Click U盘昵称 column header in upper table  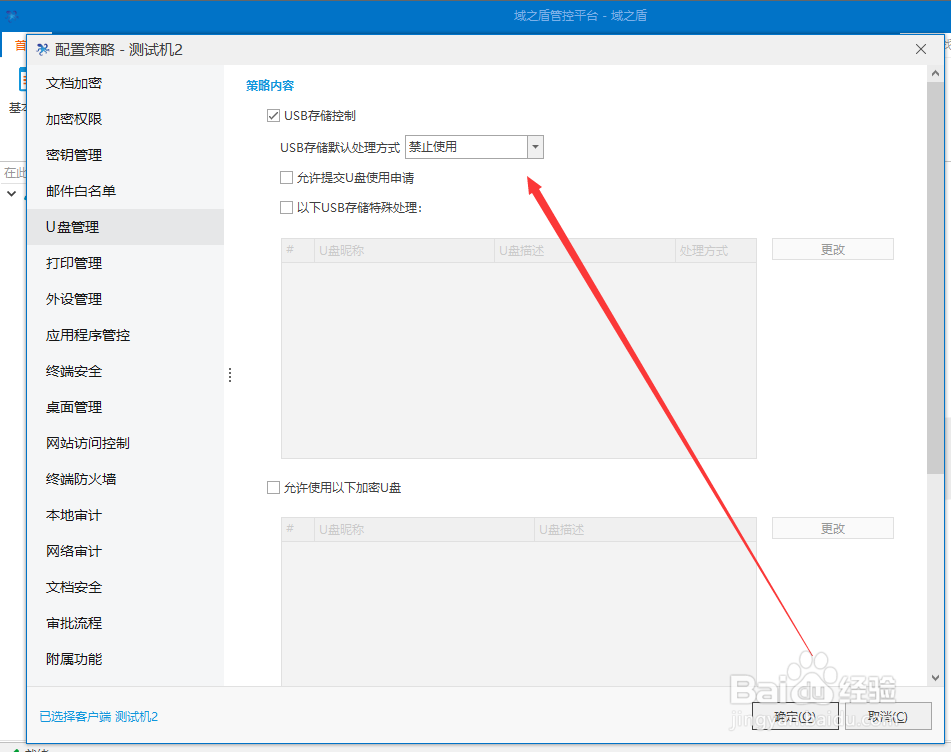pyautogui.click(x=405, y=250)
